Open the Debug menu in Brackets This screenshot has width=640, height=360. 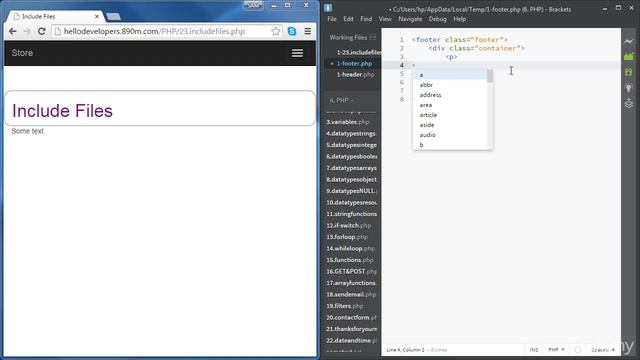pos(438,19)
